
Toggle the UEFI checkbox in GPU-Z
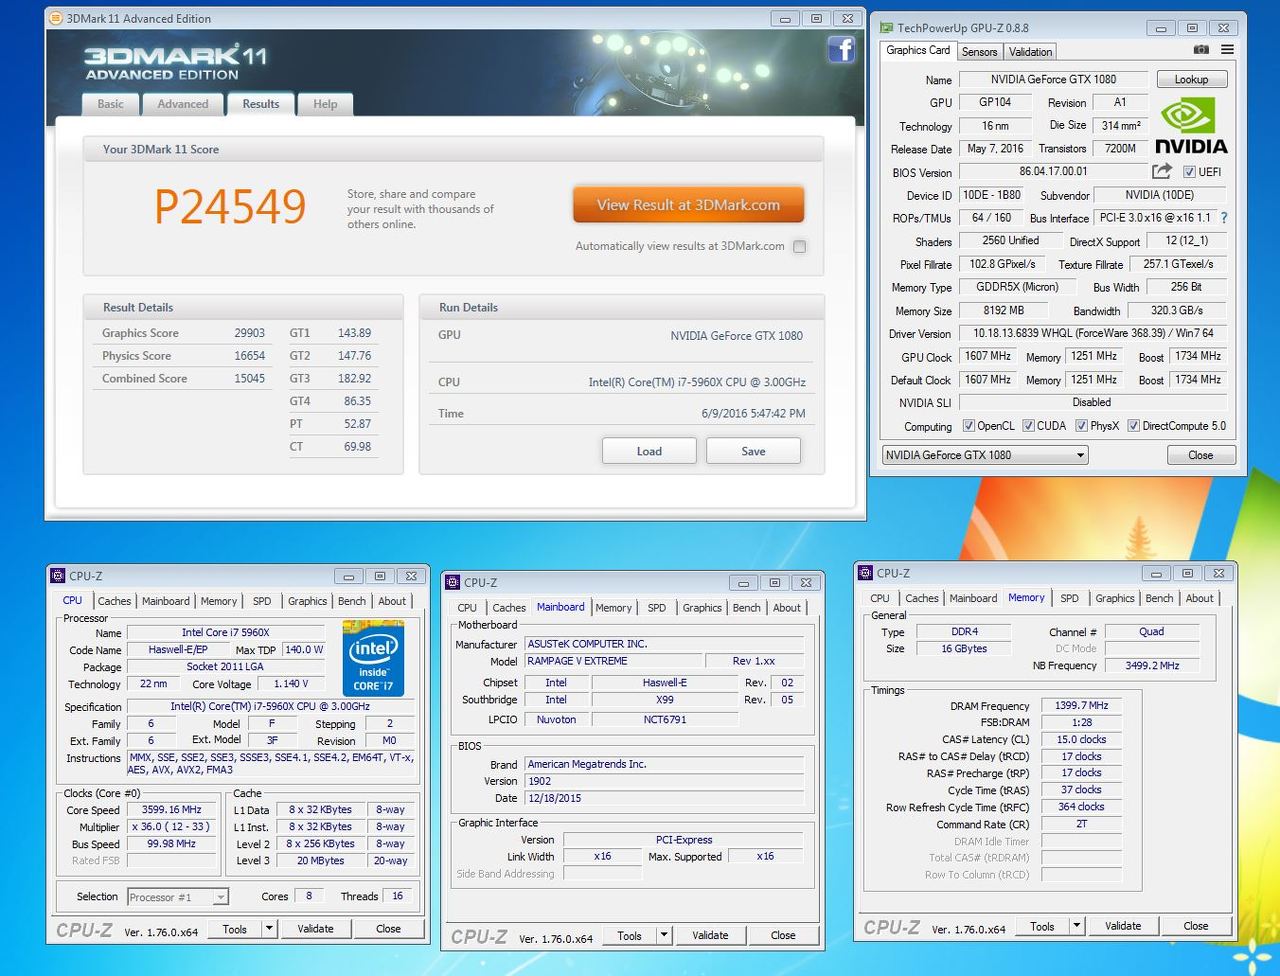[x=1189, y=172]
